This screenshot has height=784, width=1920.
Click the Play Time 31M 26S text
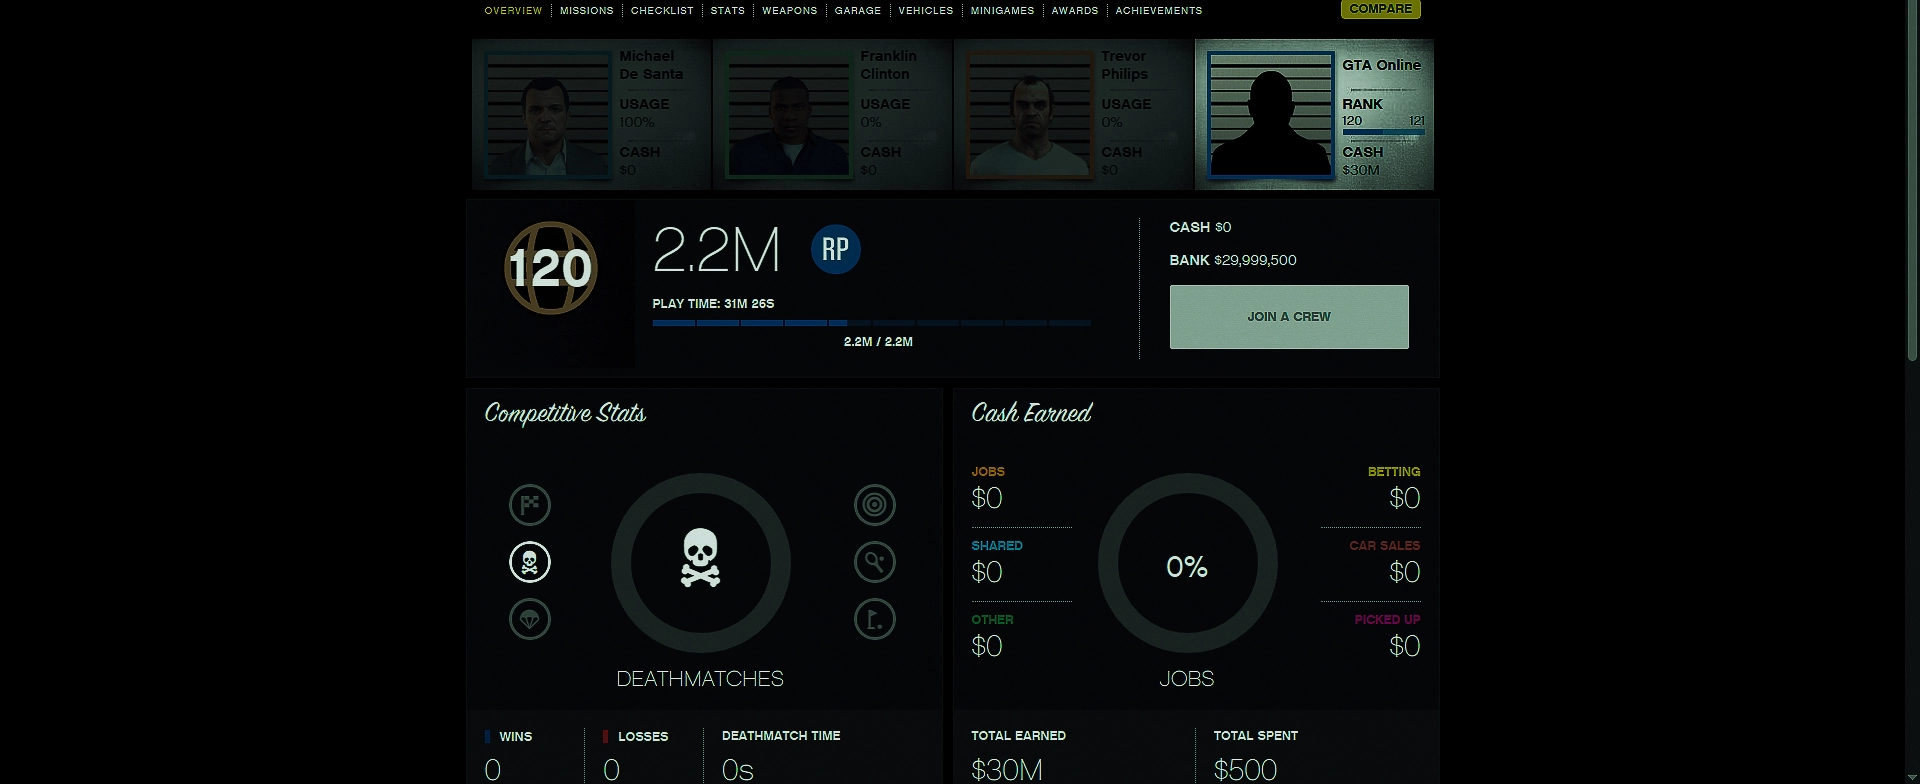pyautogui.click(x=713, y=303)
